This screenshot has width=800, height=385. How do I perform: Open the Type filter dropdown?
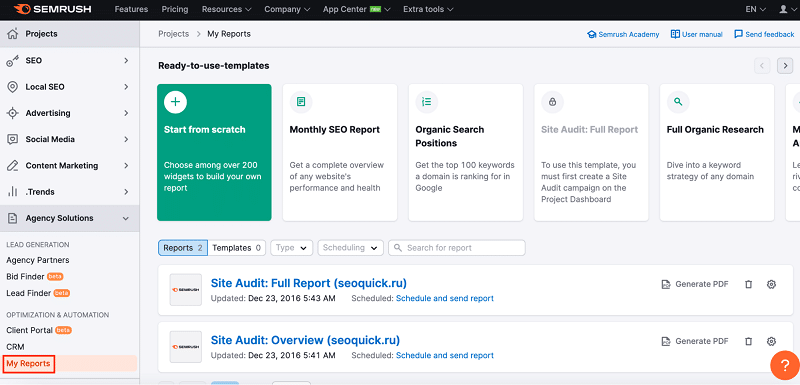pos(291,248)
